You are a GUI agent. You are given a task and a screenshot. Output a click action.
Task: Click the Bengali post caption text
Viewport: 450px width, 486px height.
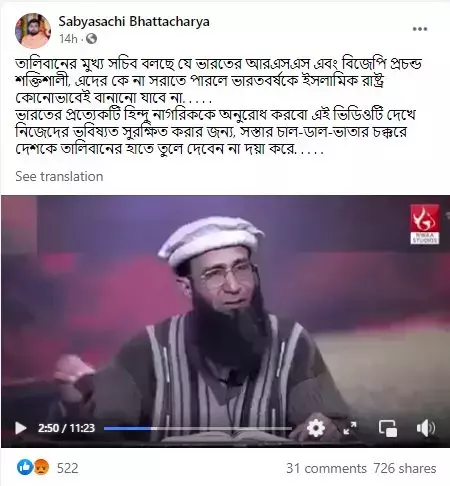218,106
